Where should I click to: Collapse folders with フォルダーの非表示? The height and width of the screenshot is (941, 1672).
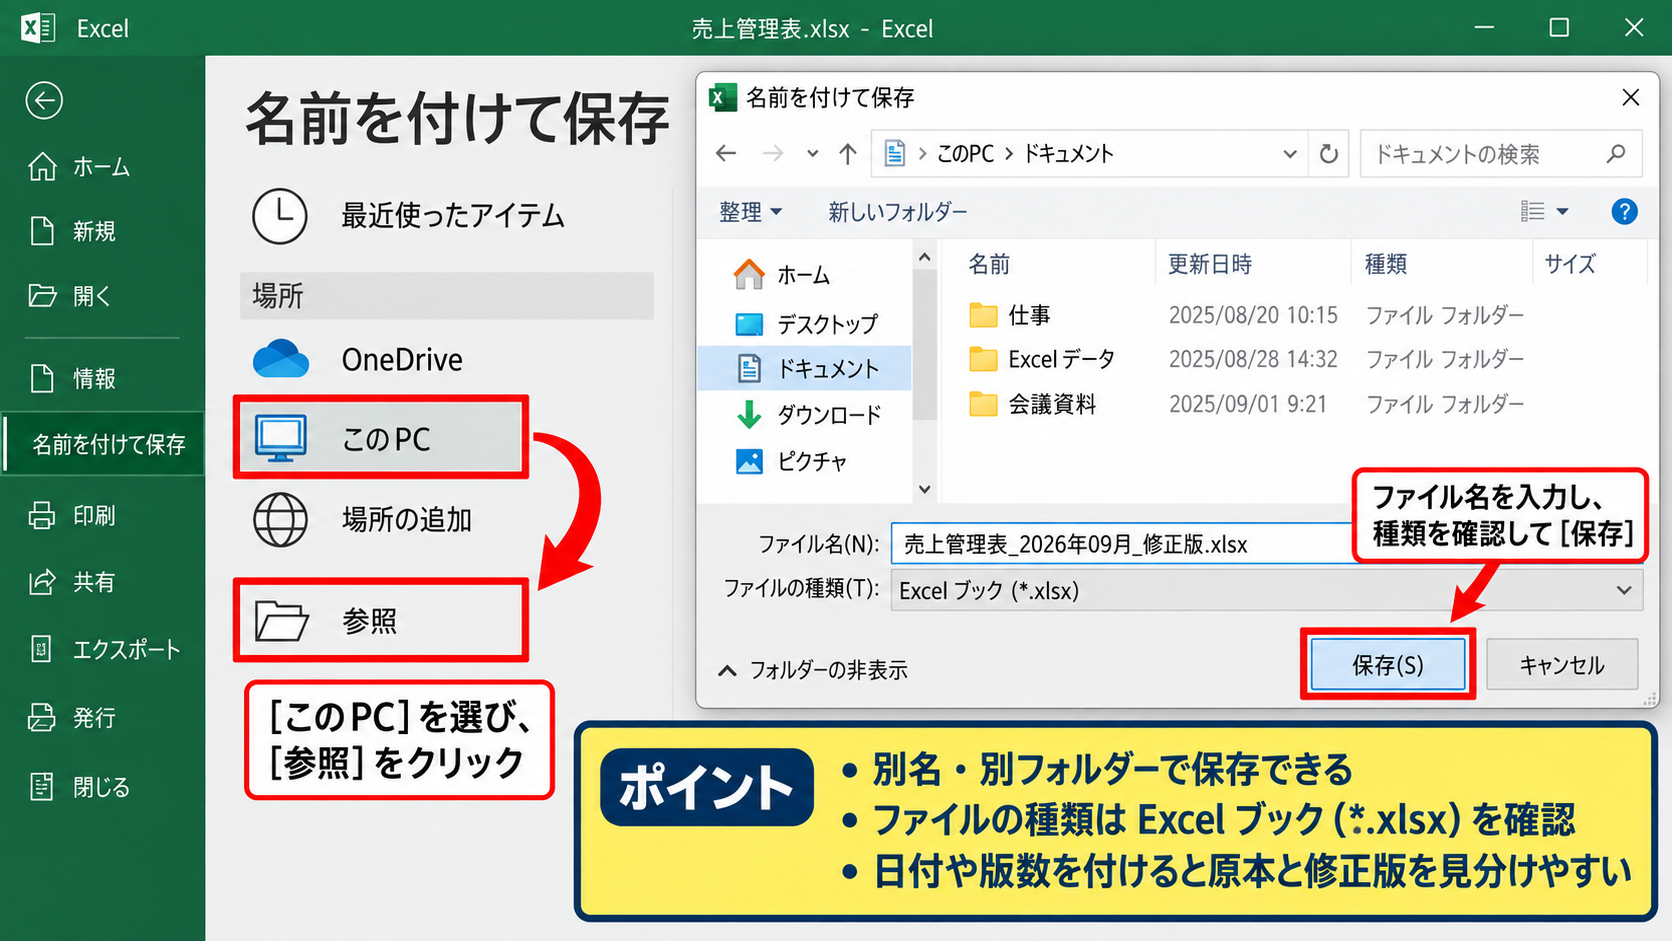pos(812,670)
